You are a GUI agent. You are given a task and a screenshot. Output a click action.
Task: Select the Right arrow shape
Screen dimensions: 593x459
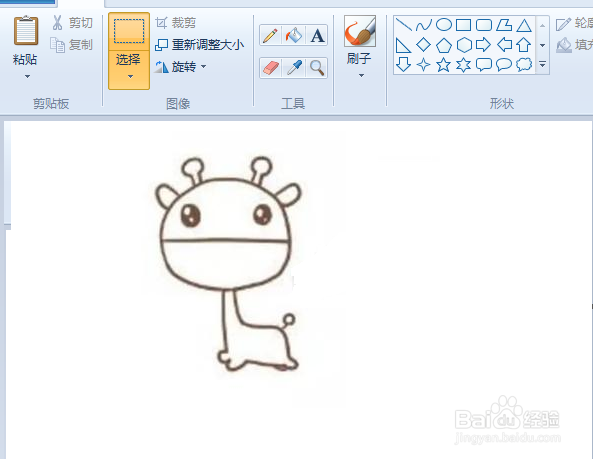[x=484, y=45]
